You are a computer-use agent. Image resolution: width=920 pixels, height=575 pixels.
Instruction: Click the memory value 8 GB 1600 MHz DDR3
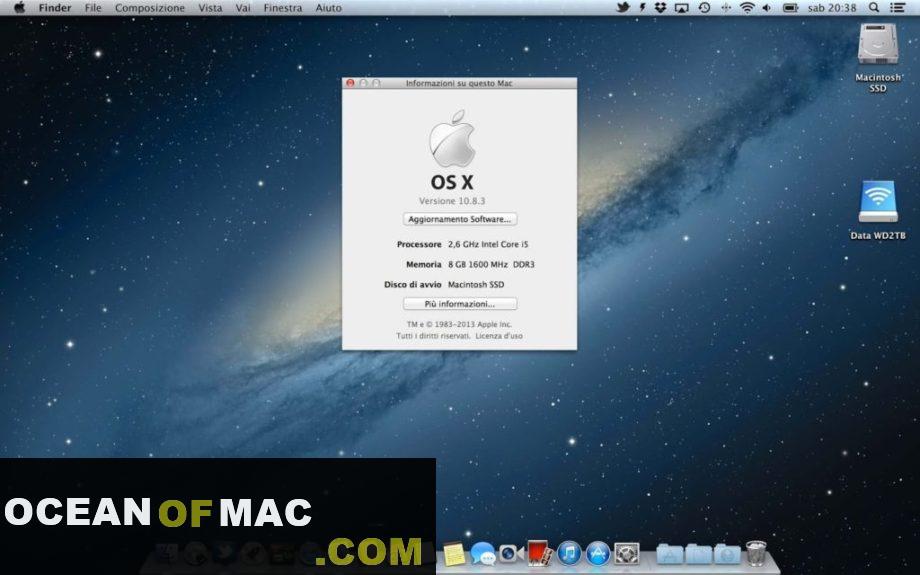click(x=491, y=265)
